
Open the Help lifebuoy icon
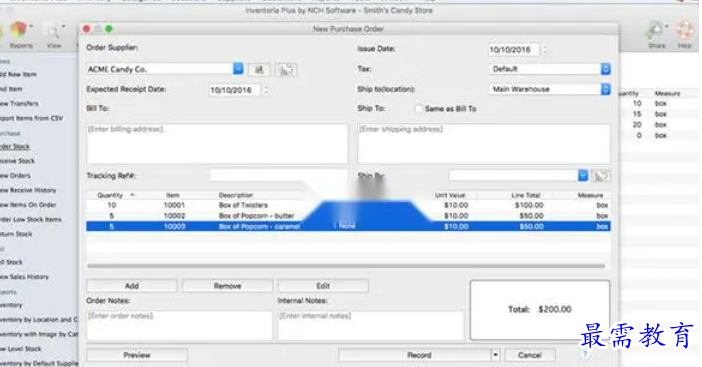684,35
